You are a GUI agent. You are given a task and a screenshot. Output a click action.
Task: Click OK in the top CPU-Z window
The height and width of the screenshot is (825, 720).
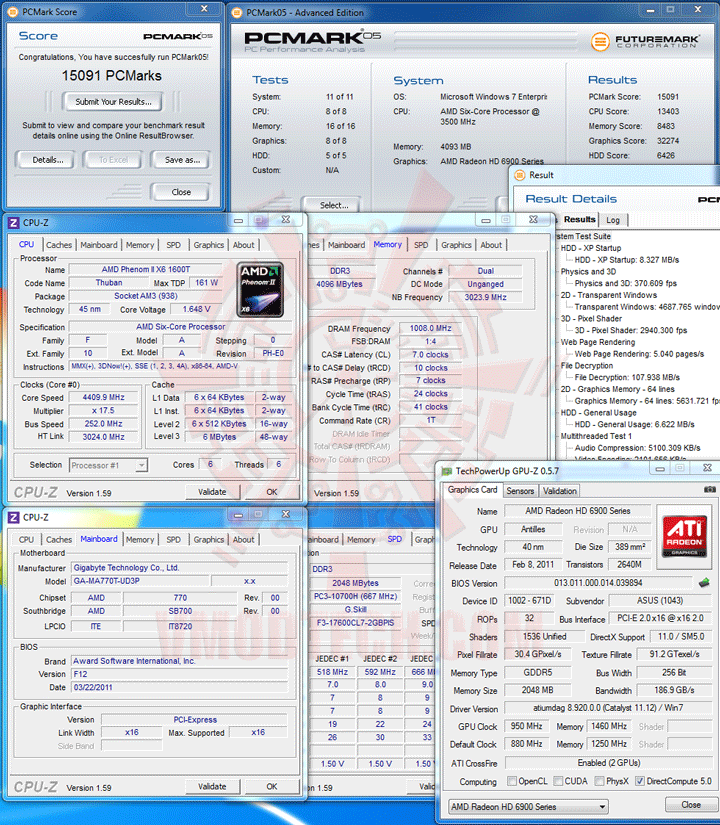(272, 492)
